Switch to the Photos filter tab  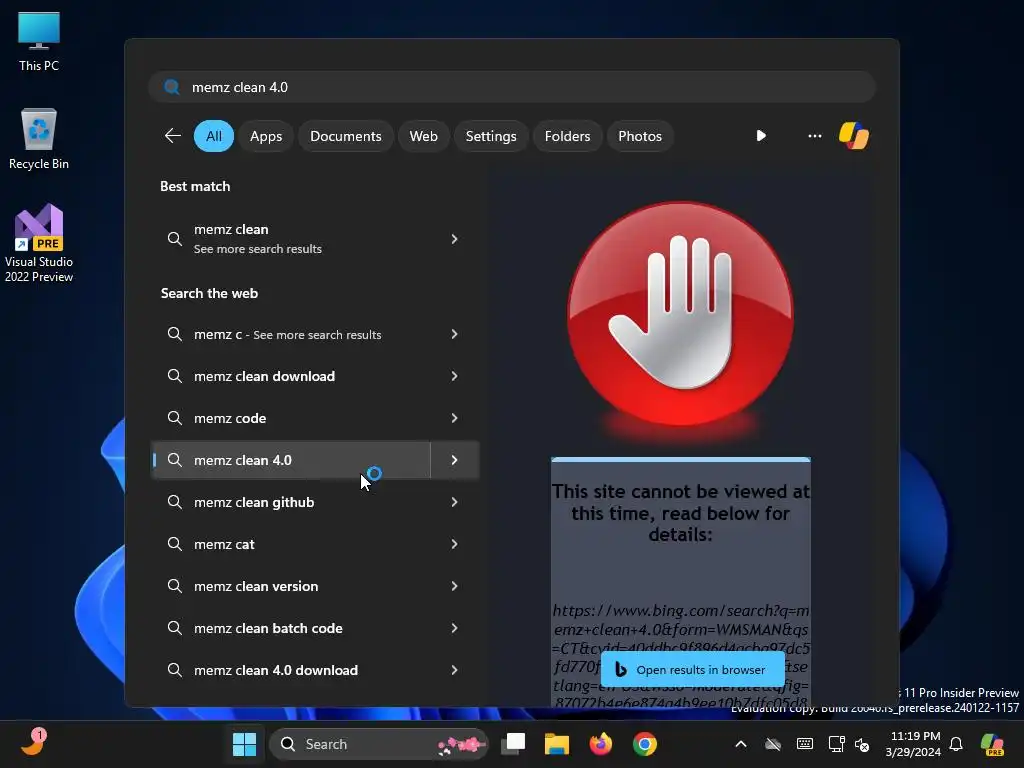[x=640, y=136]
